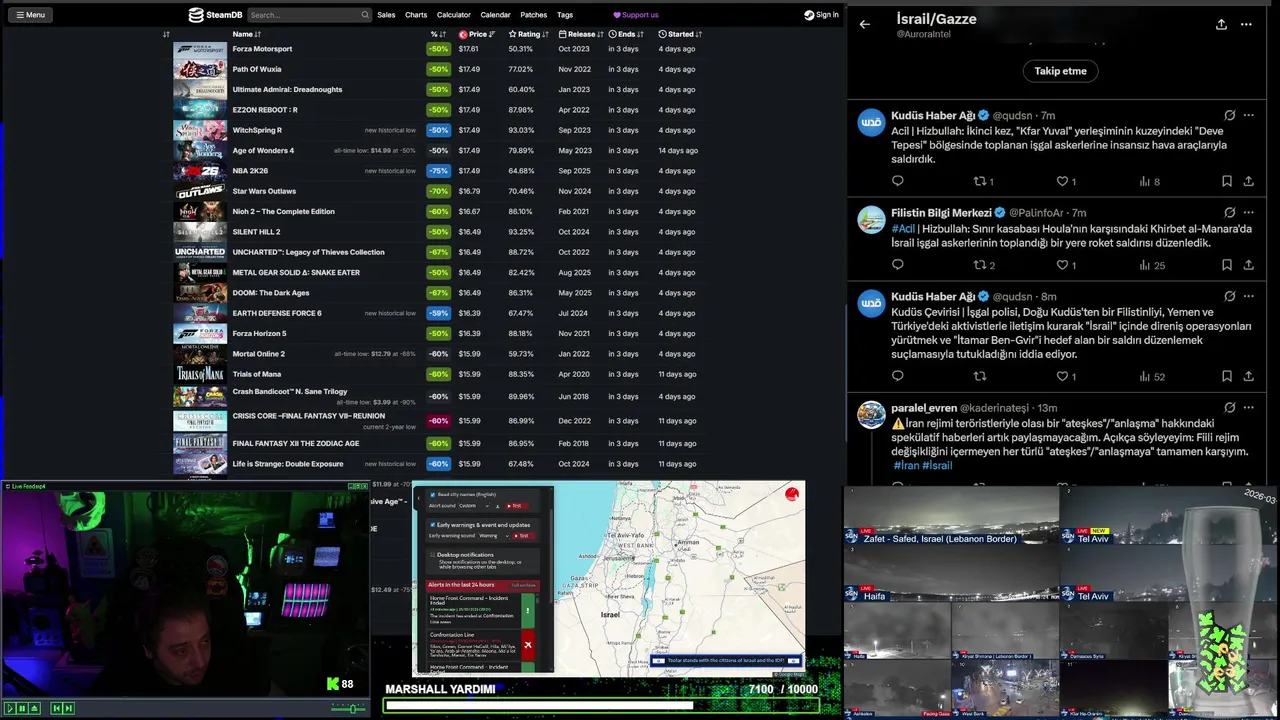Open the Path Of Wuxia game link
The width and height of the screenshot is (1280, 720).
(257, 69)
